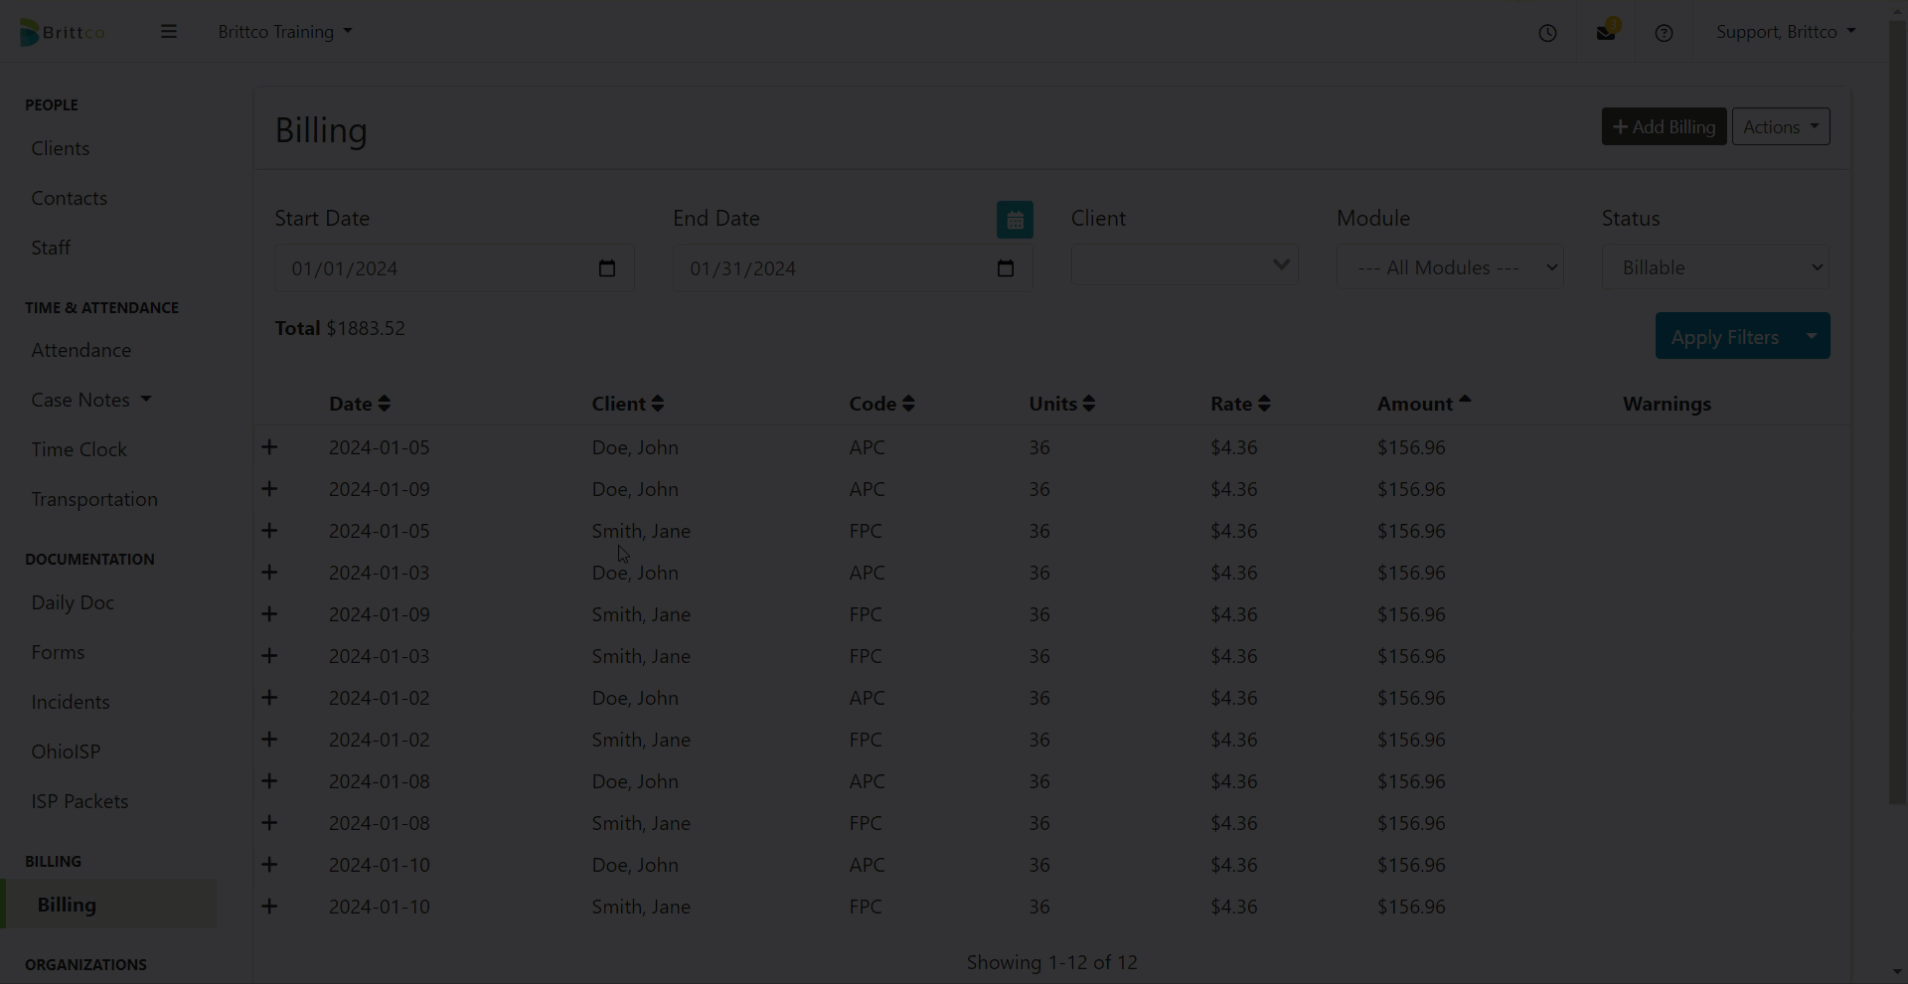
Task: Sort the table by Units column
Action: [1061, 404]
